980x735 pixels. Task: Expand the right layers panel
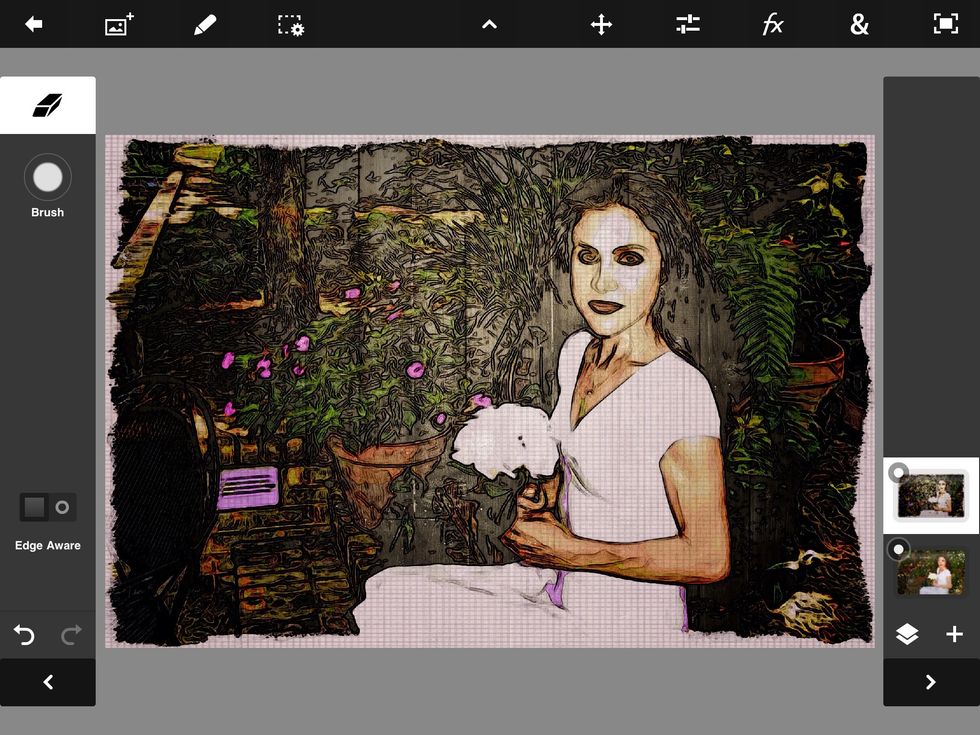[x=930, y=682]
